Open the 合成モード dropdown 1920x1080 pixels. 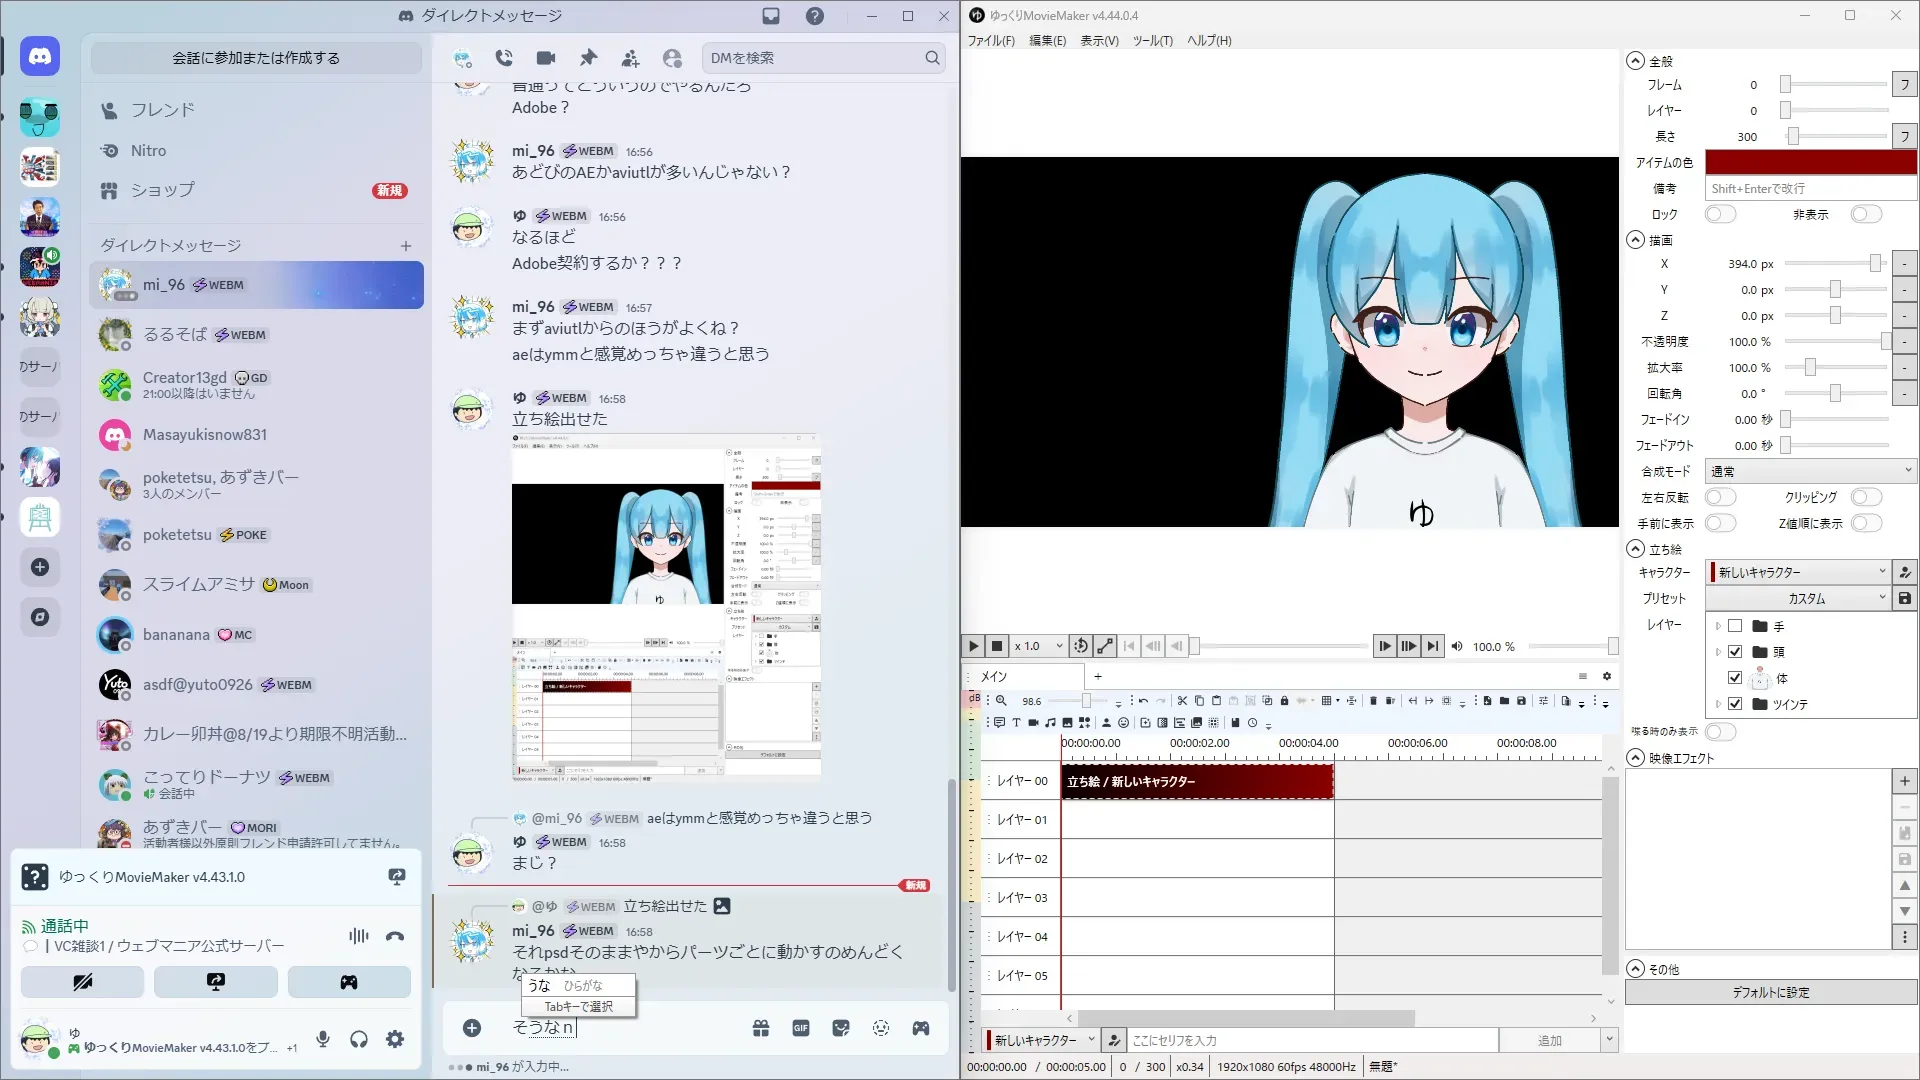1810,471
